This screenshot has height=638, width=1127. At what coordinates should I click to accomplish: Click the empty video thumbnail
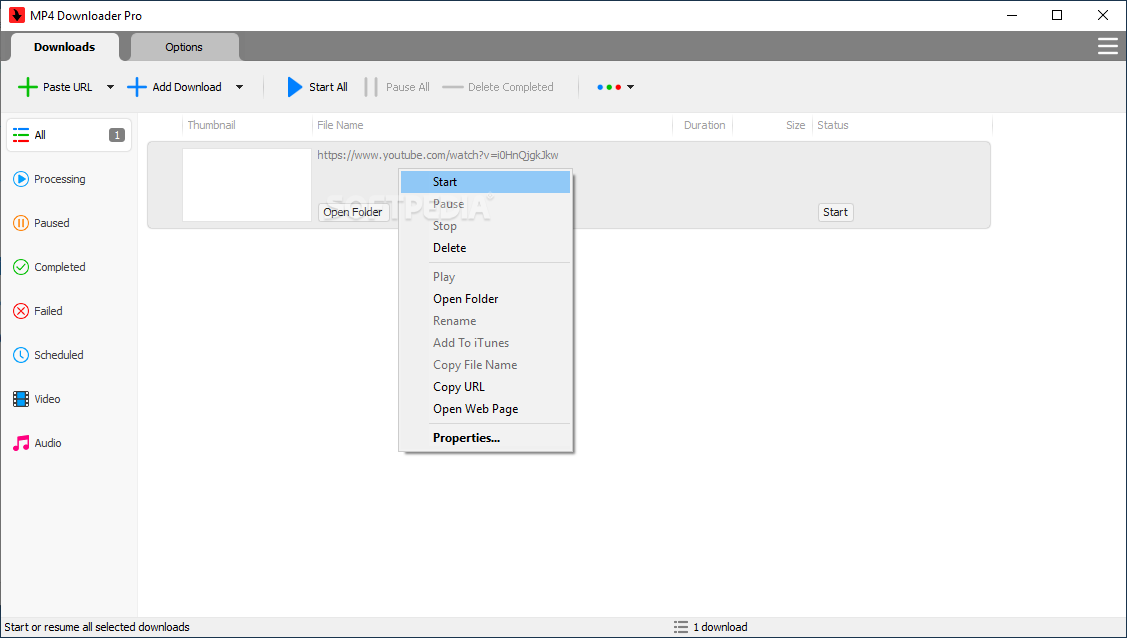[x=247, y=185]
